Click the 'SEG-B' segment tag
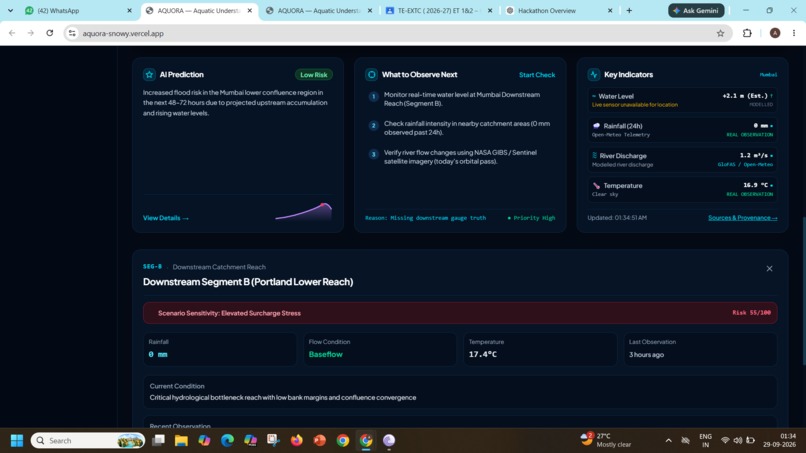 tap(152, 266)
